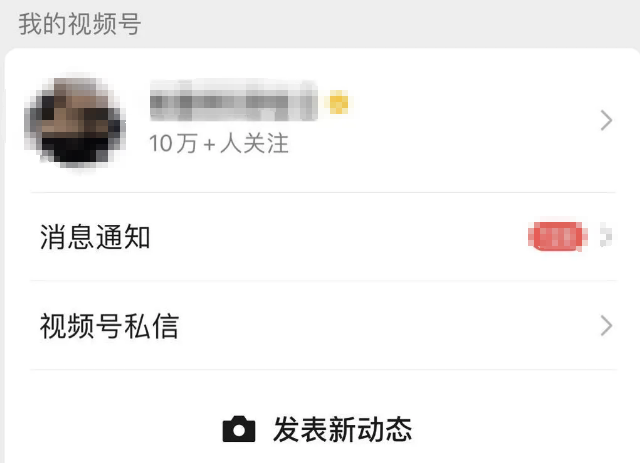The height and width of the screenshot is (463, 640).
Task: Click chevron arrow on 消息通知 row
Action: [606, 236]
